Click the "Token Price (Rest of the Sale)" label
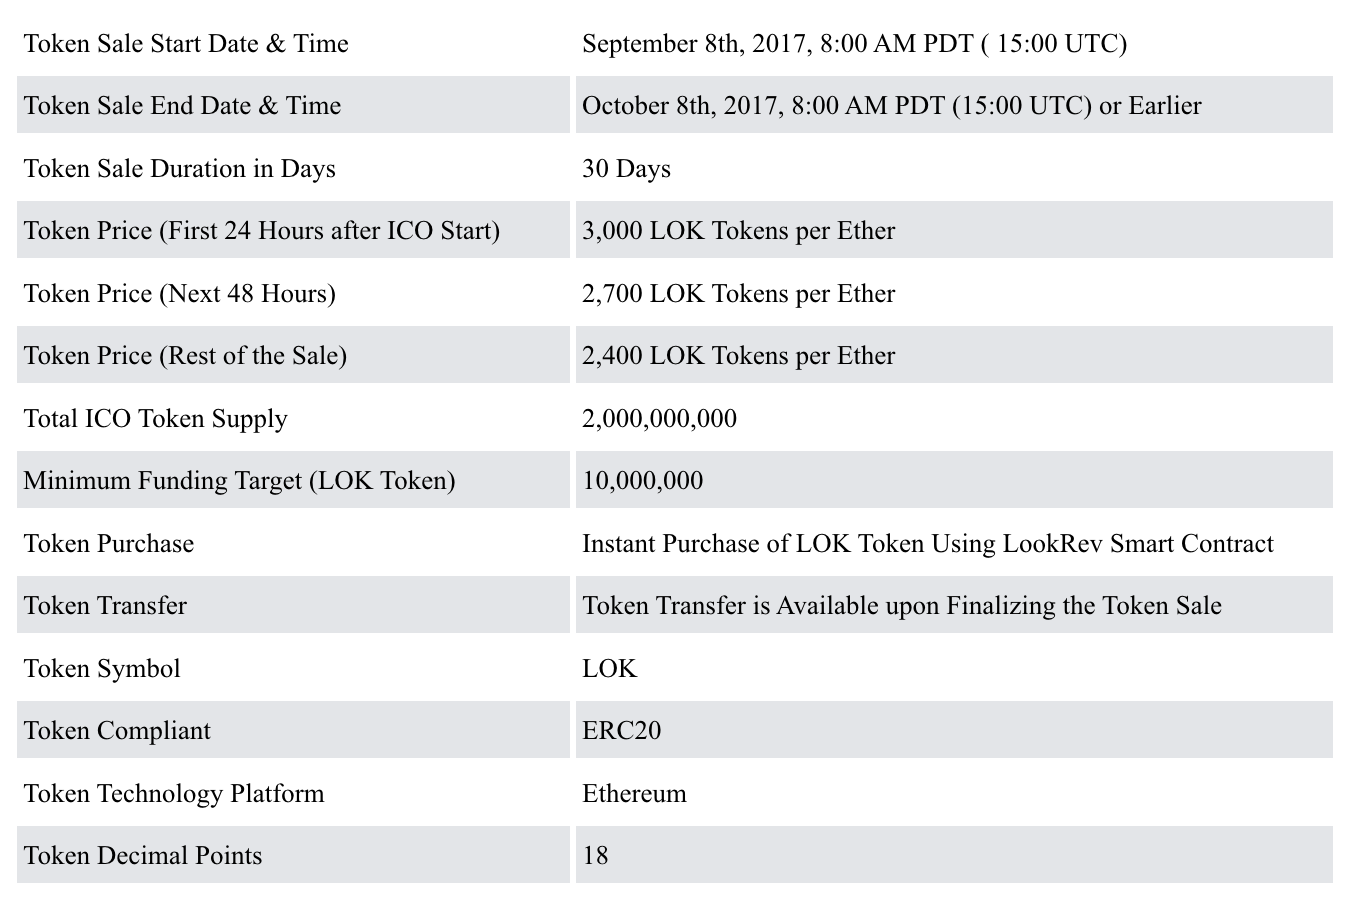Viewport: 1352px width, 902px height. click(x=185, y=356)
